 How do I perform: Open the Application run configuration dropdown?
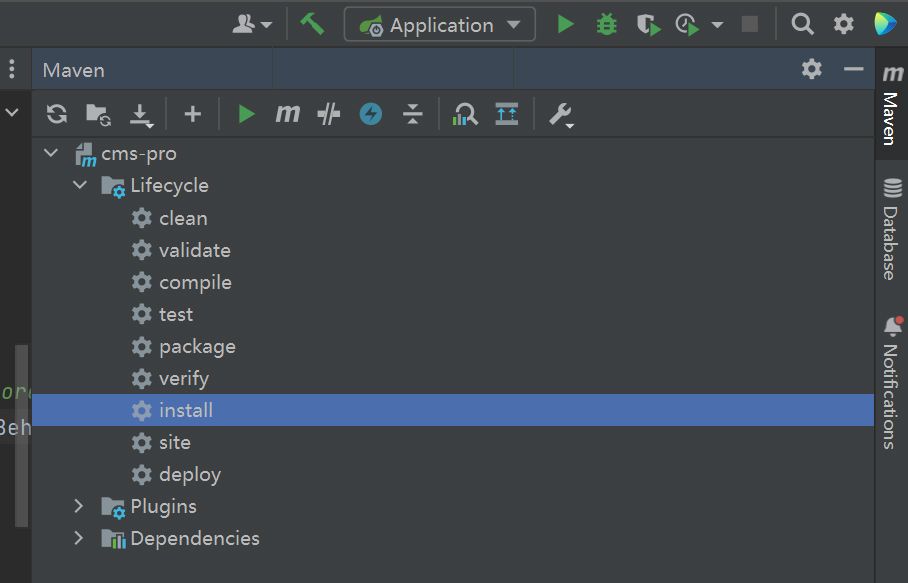click(x=440, y=25)
